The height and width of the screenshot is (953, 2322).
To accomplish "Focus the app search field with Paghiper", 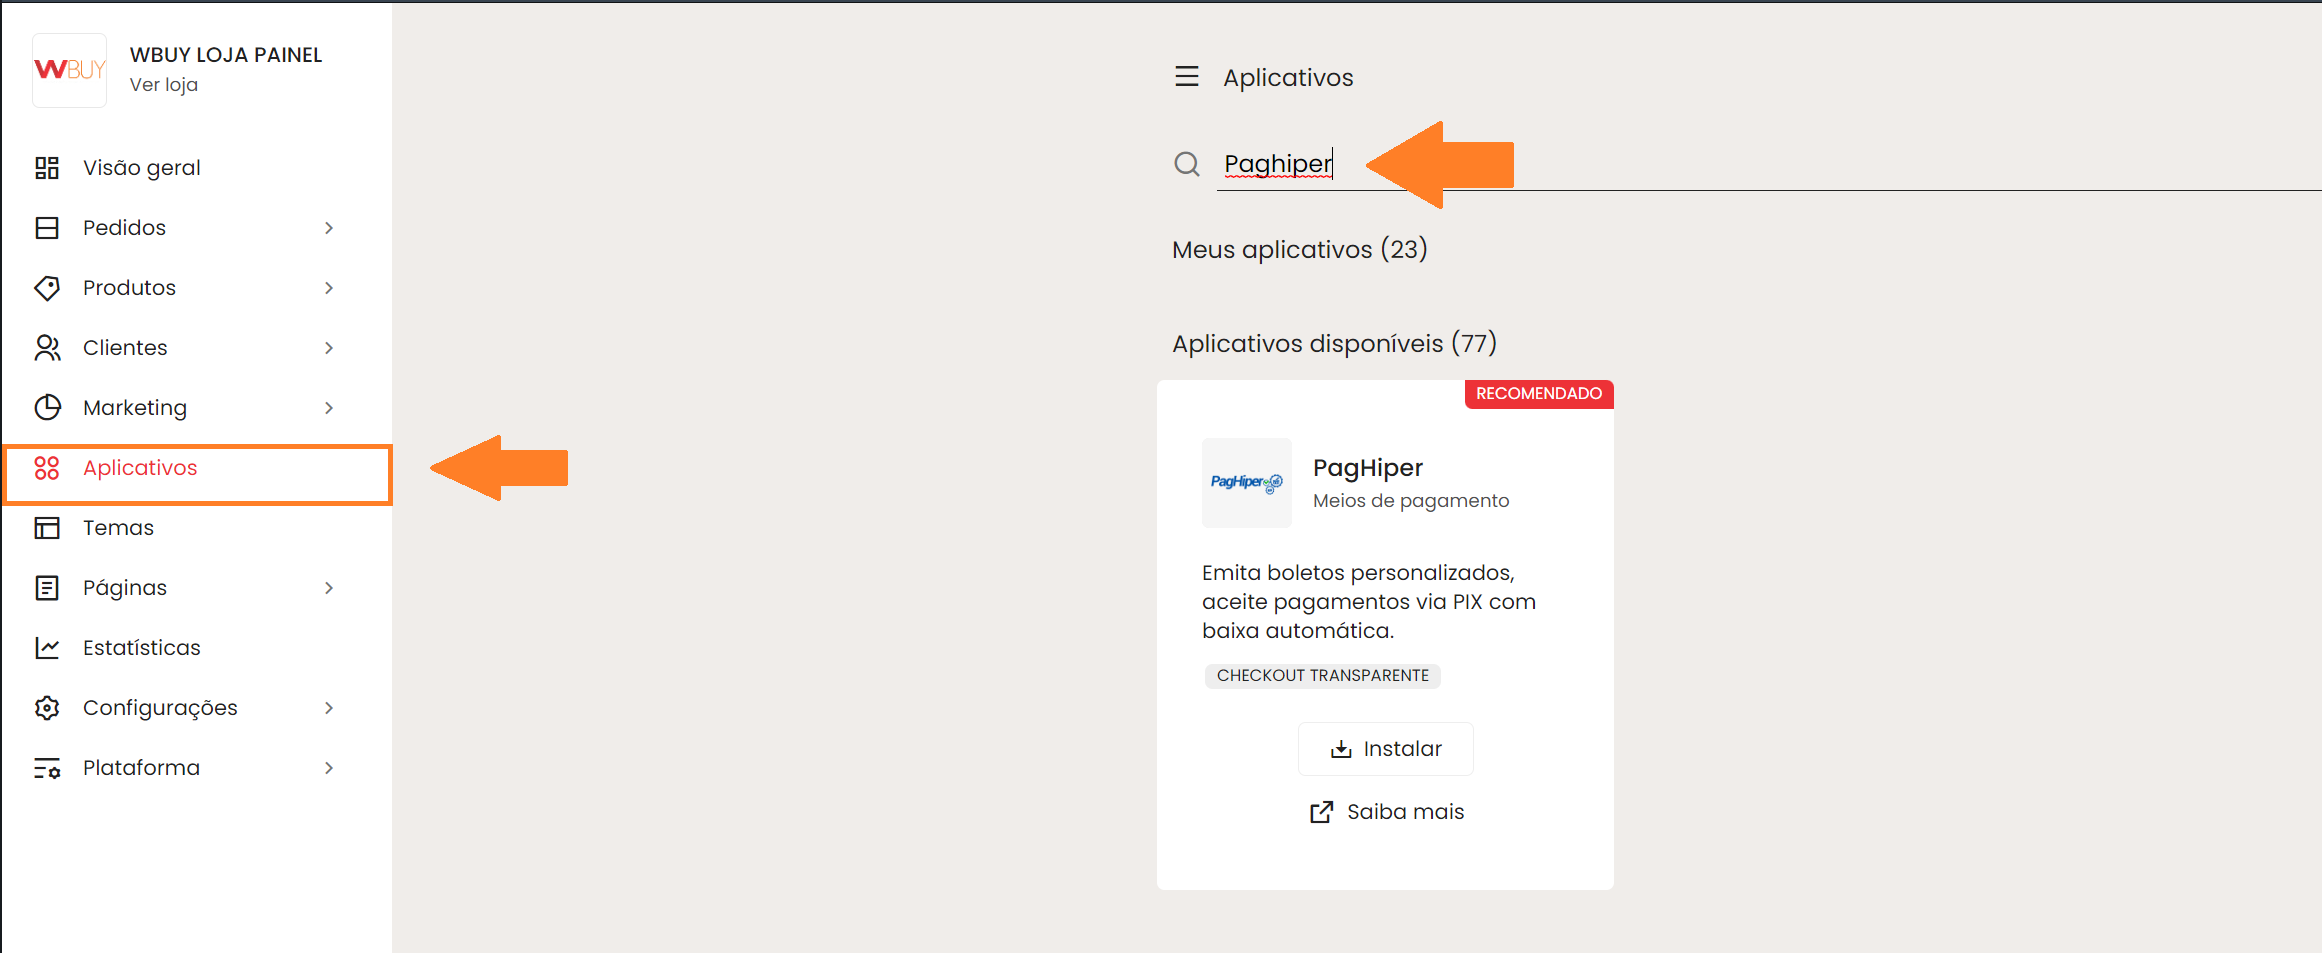I will click(1768, 164).
